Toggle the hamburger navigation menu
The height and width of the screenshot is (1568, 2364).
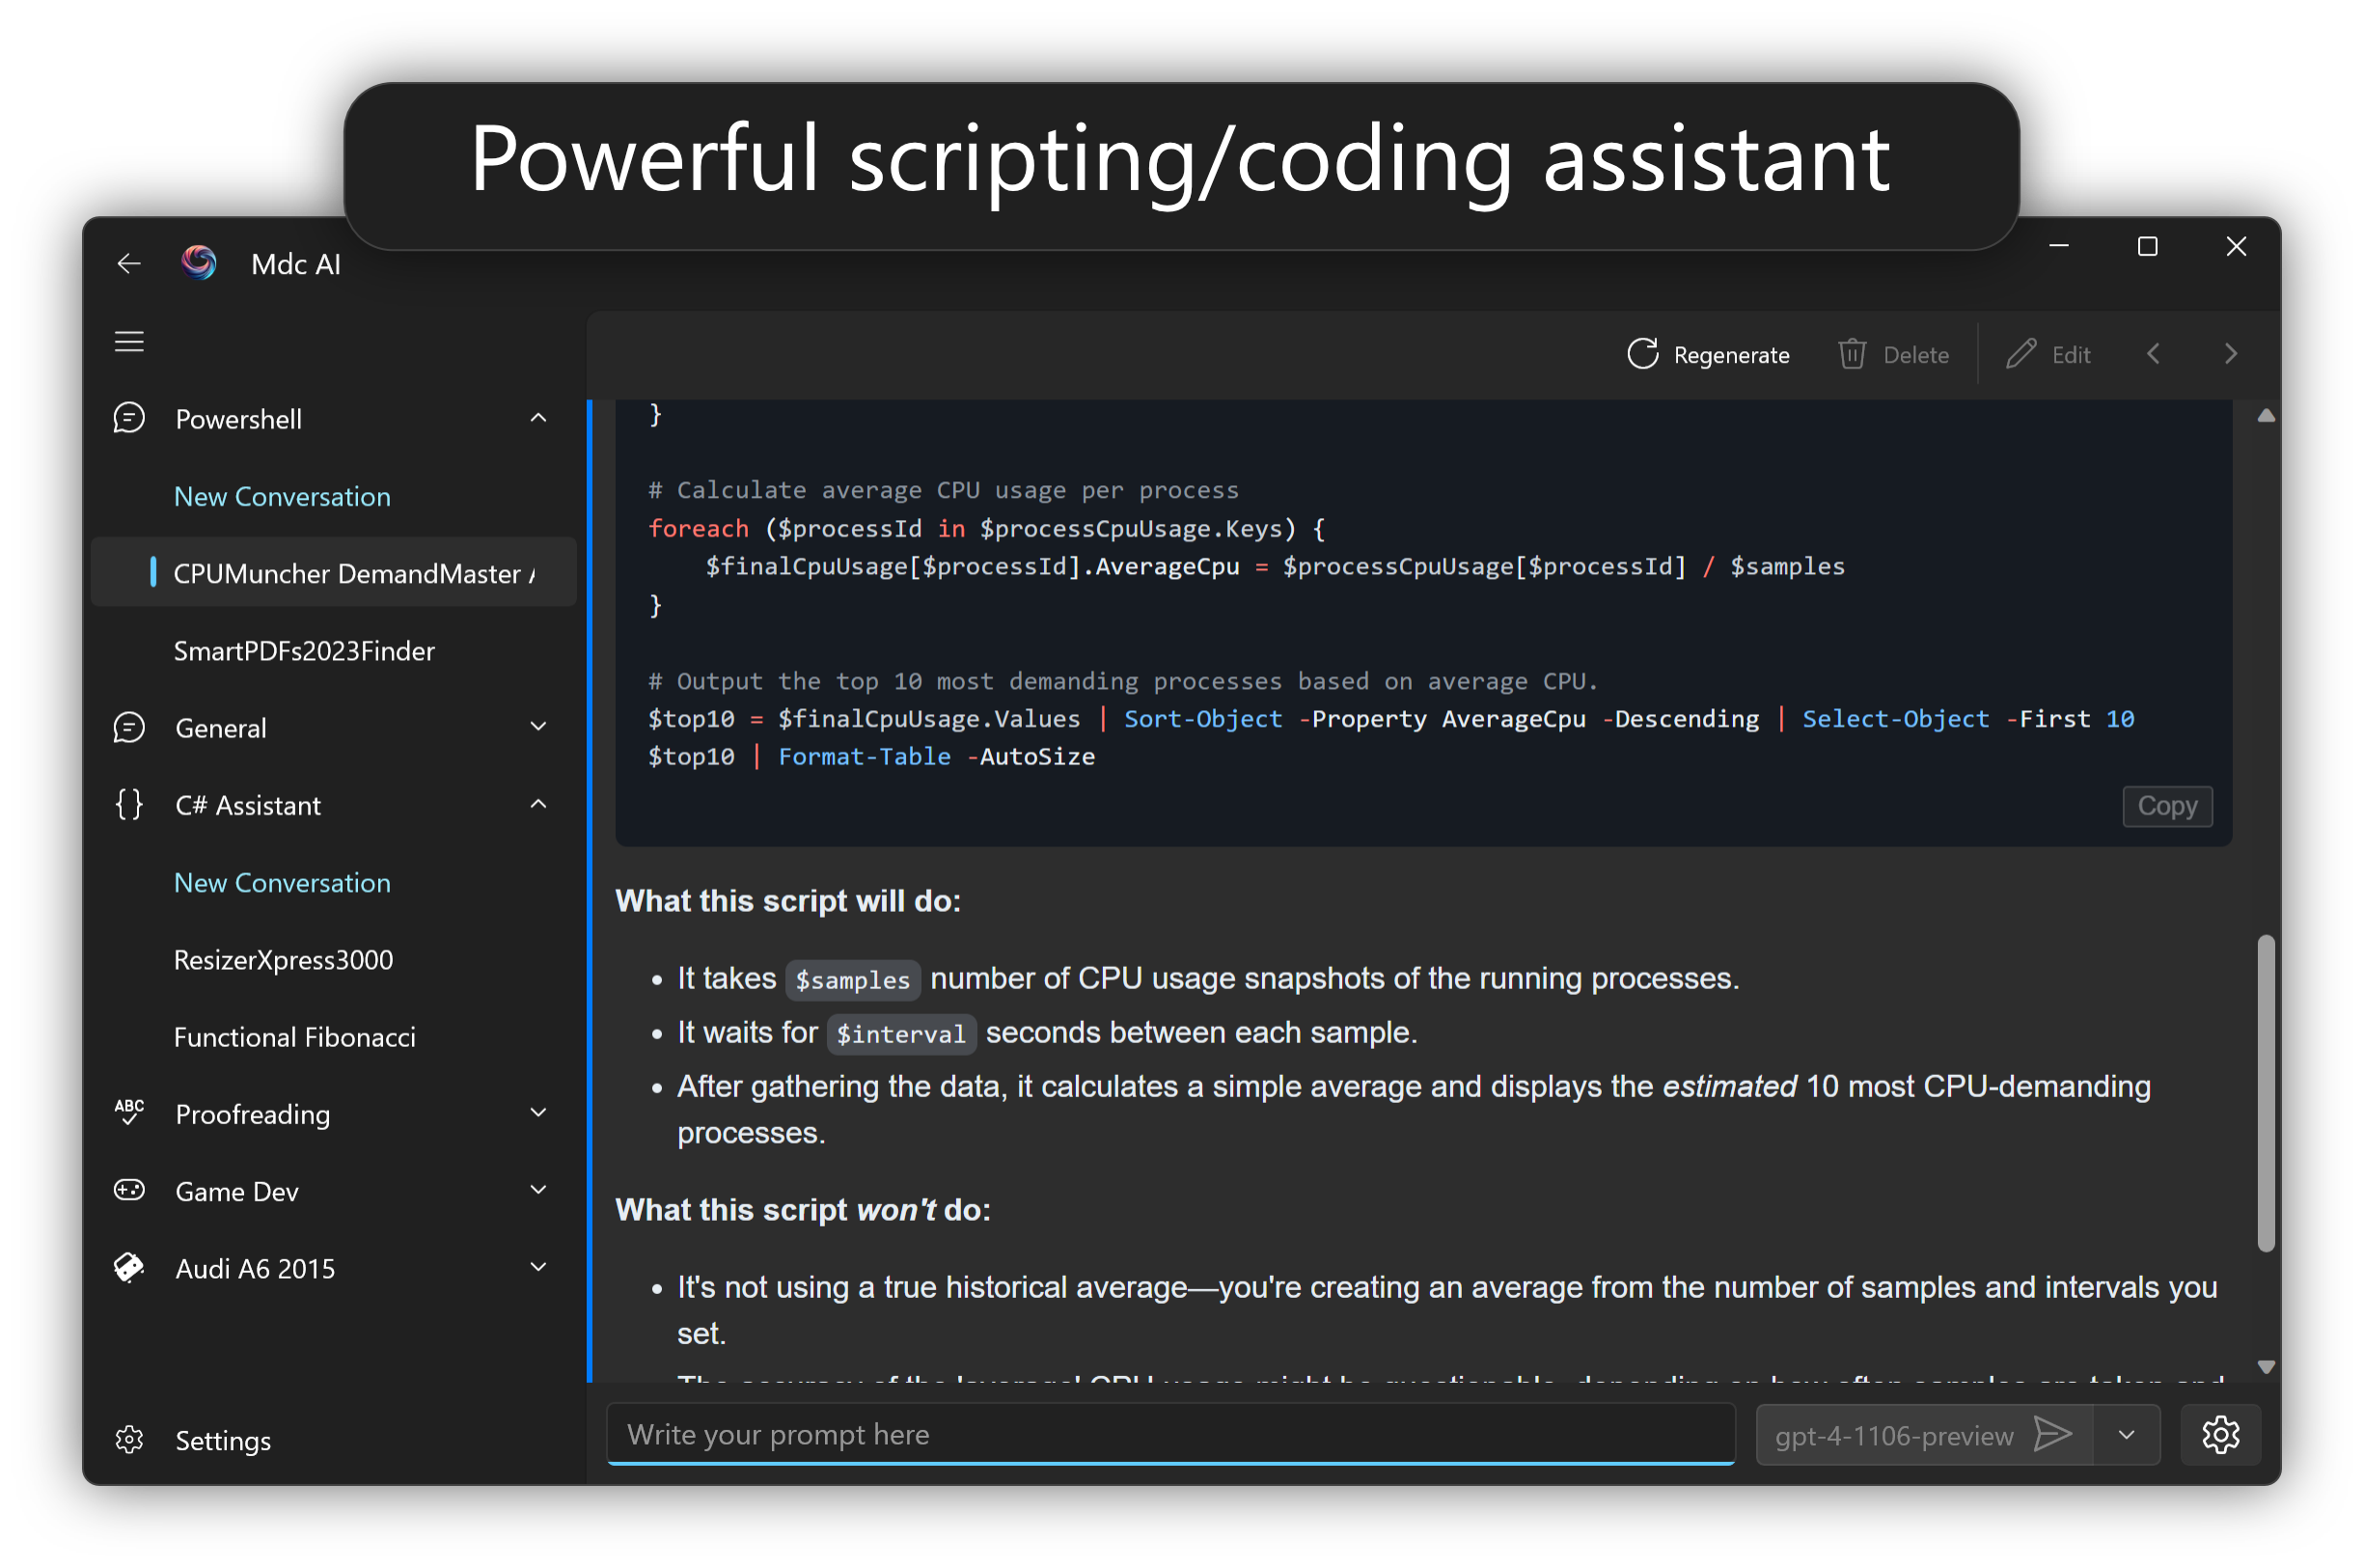click(129, 341)
